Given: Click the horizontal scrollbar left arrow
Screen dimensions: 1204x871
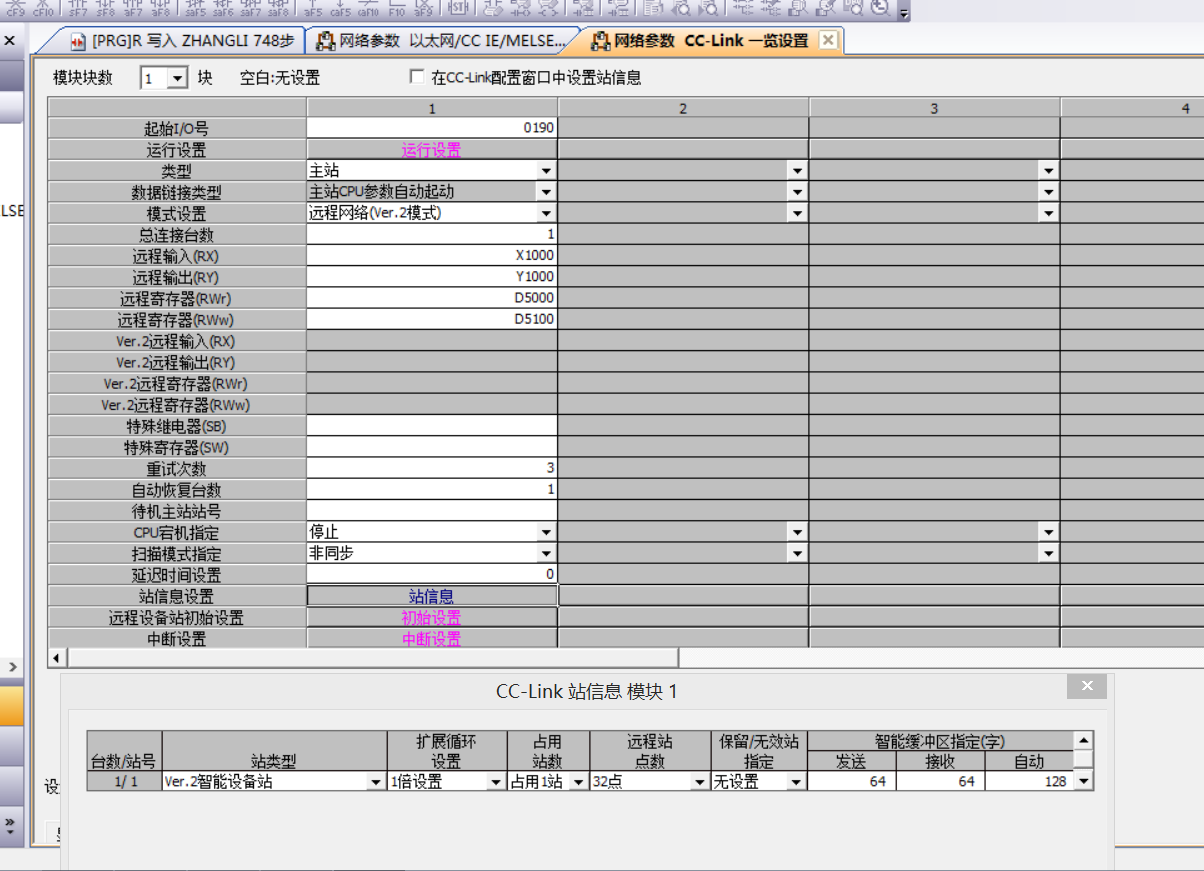Looking at the screenshot, I should [57, 657].
